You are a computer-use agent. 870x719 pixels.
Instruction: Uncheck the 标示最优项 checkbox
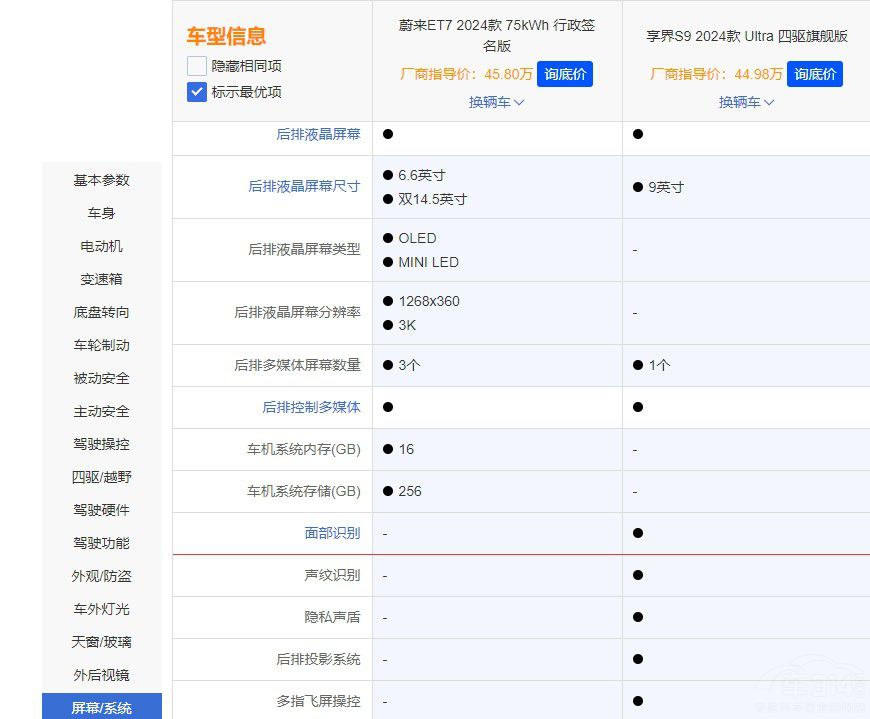click(196, 92)
